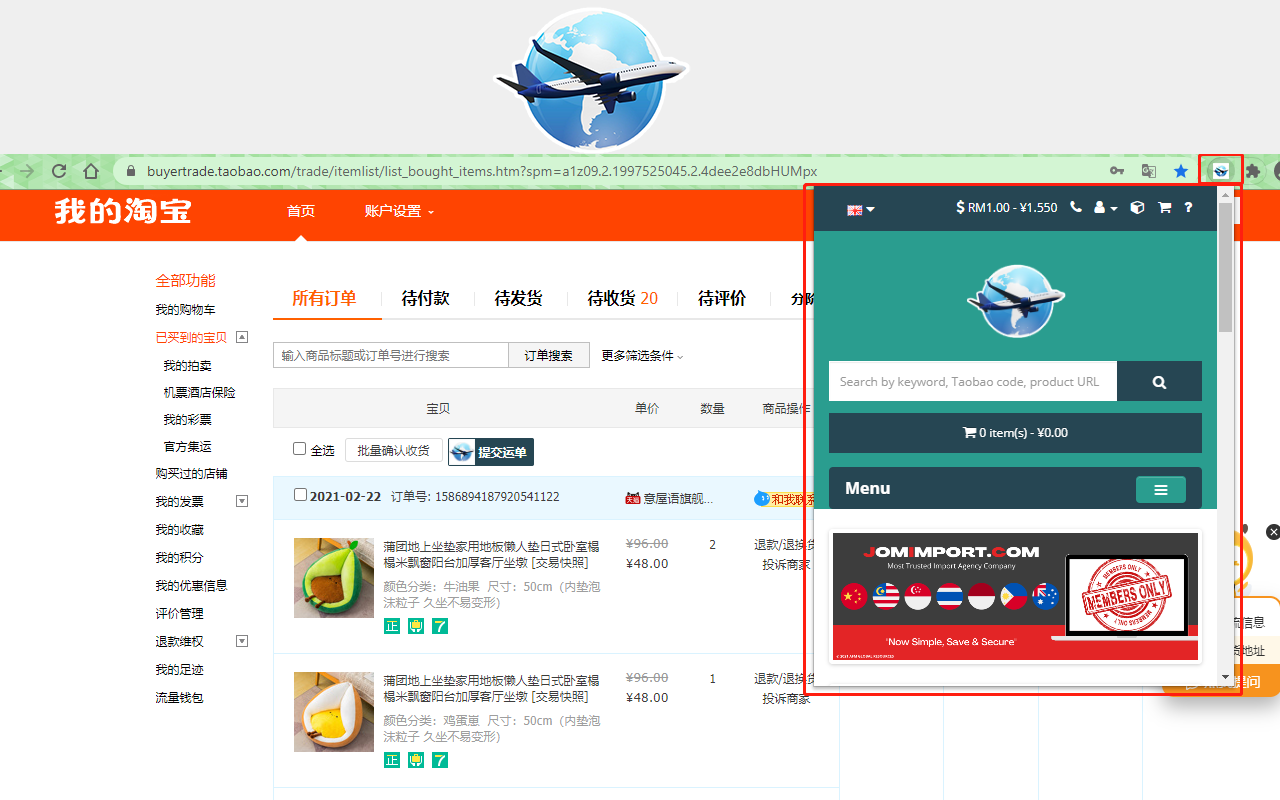Click the airplane globe logo in popup
This screenshot has width=1280, height=800.
(x=1015, y=301)
